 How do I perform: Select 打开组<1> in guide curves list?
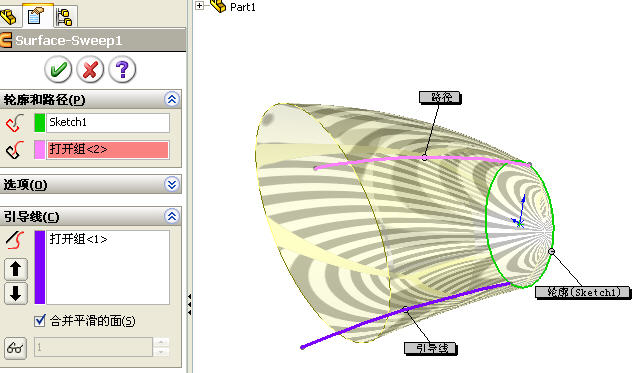point(78,239)
